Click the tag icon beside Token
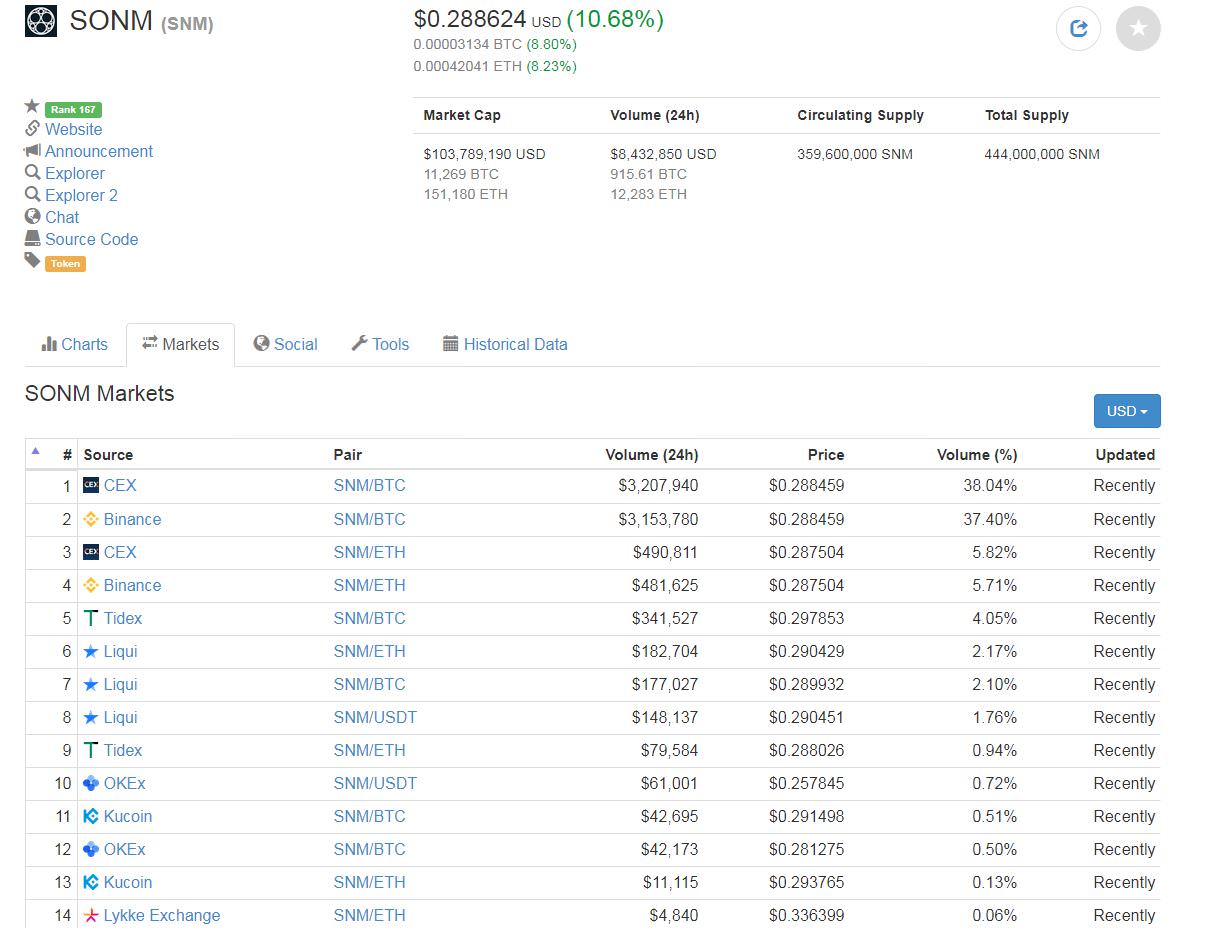1212x928 pixels. click(x=33, y=260)
